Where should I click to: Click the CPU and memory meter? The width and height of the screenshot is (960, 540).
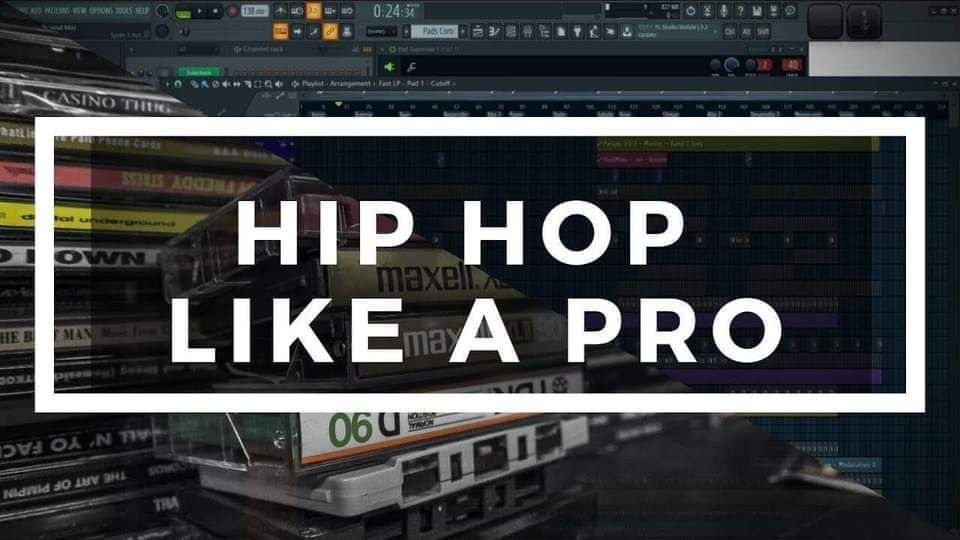click(x=642, y=11)
